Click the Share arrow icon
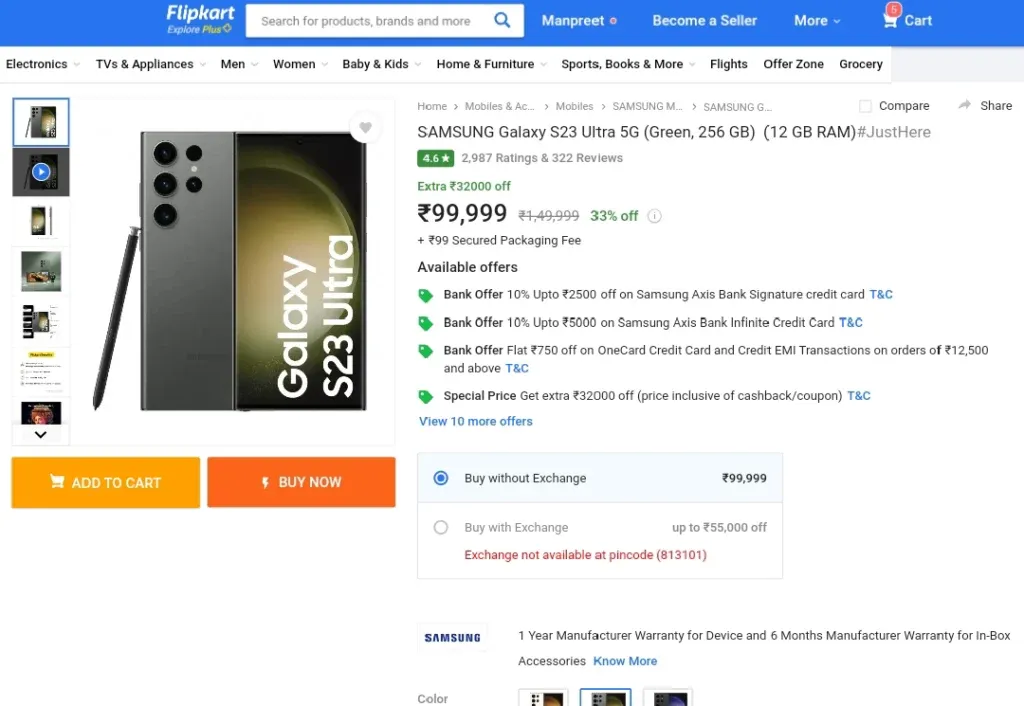This screenshot has width=1024, height=706. pos(965,105)
